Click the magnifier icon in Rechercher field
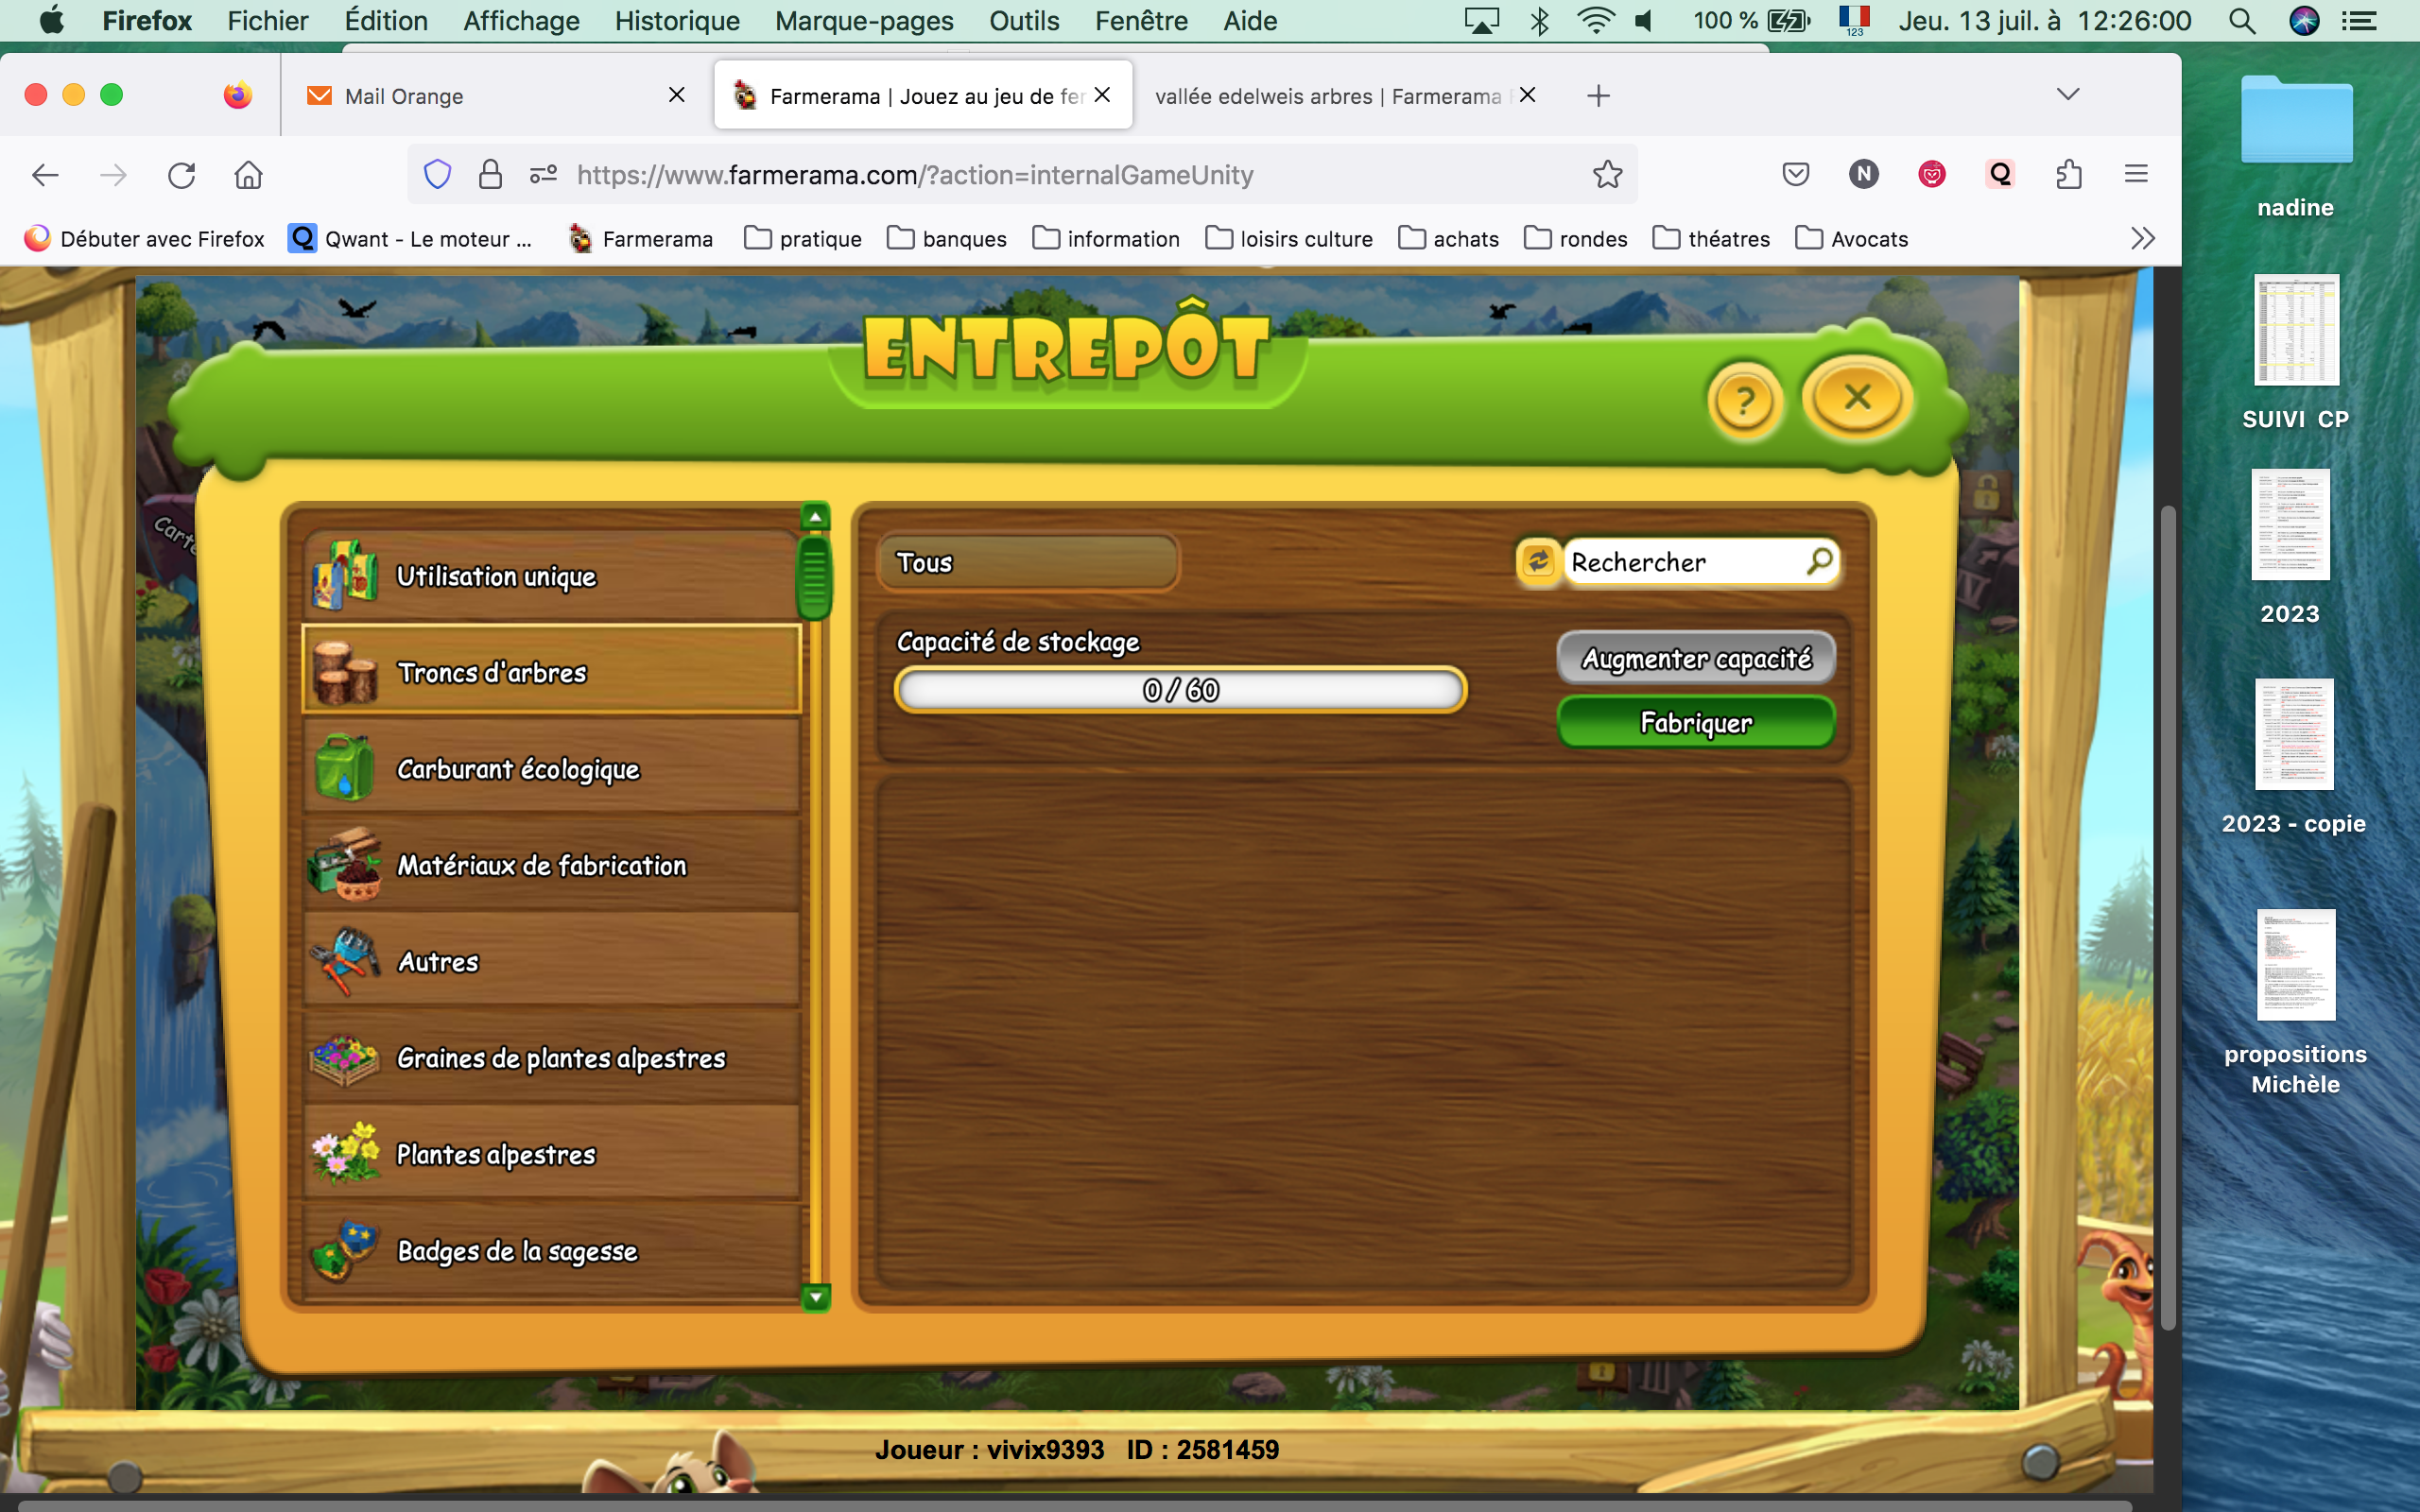 click(x=1820, y=560)
